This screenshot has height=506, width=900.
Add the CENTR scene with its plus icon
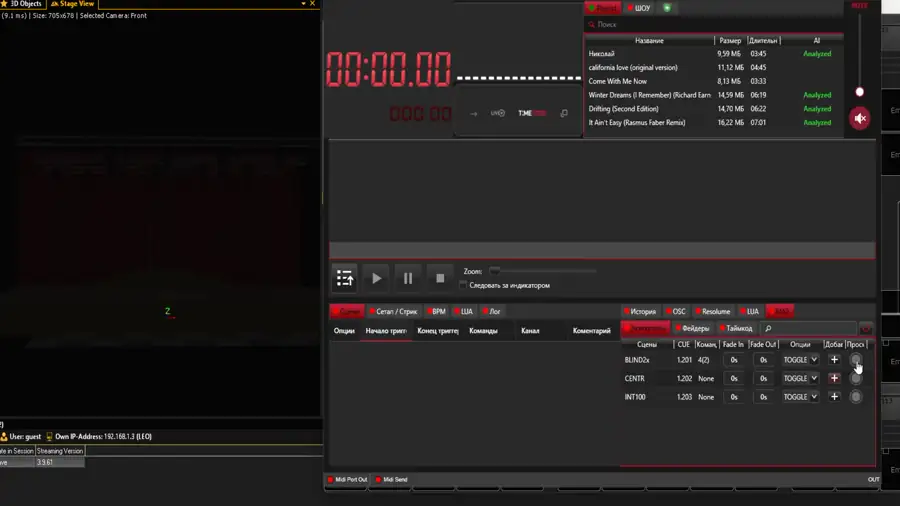[x=834, y=378]
